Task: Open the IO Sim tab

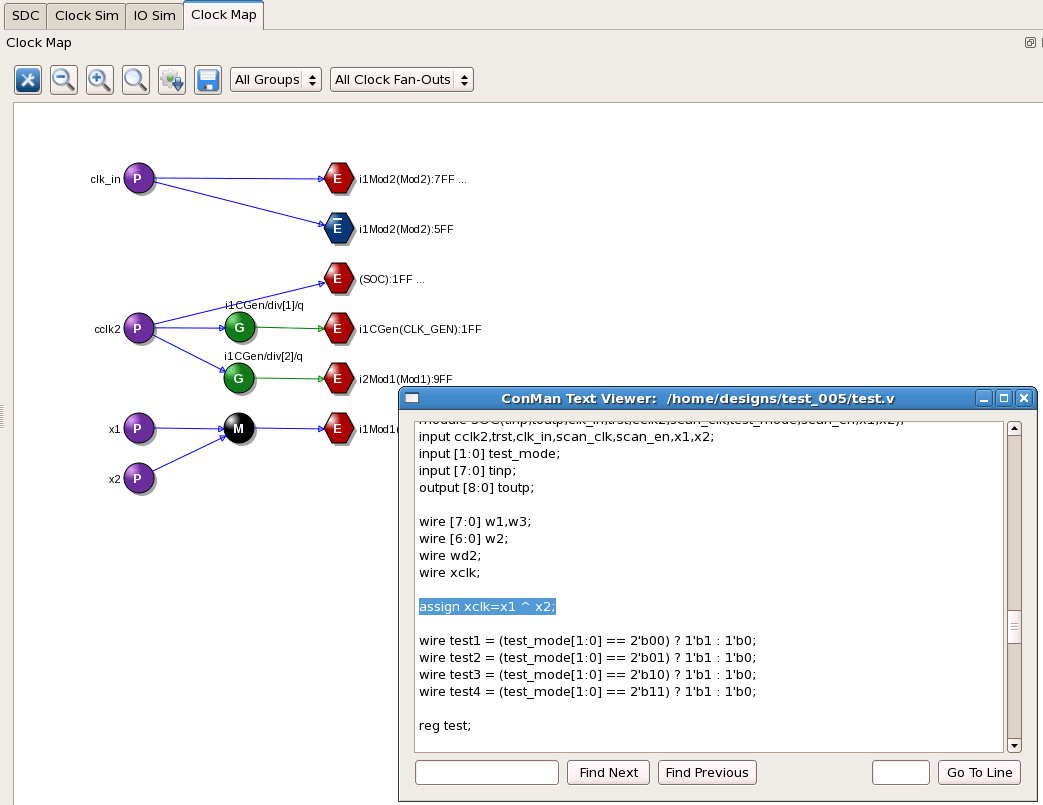Action: coord(154,15)
